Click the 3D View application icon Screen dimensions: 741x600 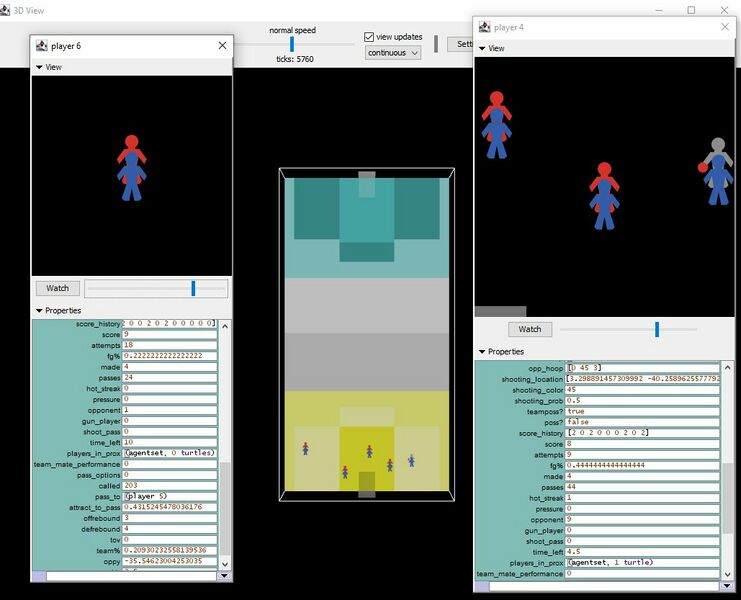point(6,9)
